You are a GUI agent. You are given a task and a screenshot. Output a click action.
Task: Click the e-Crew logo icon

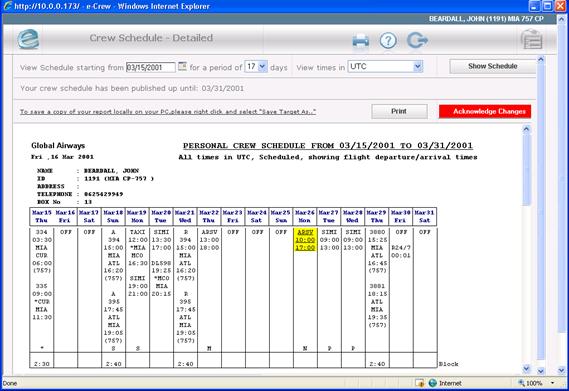pos(28,39)
